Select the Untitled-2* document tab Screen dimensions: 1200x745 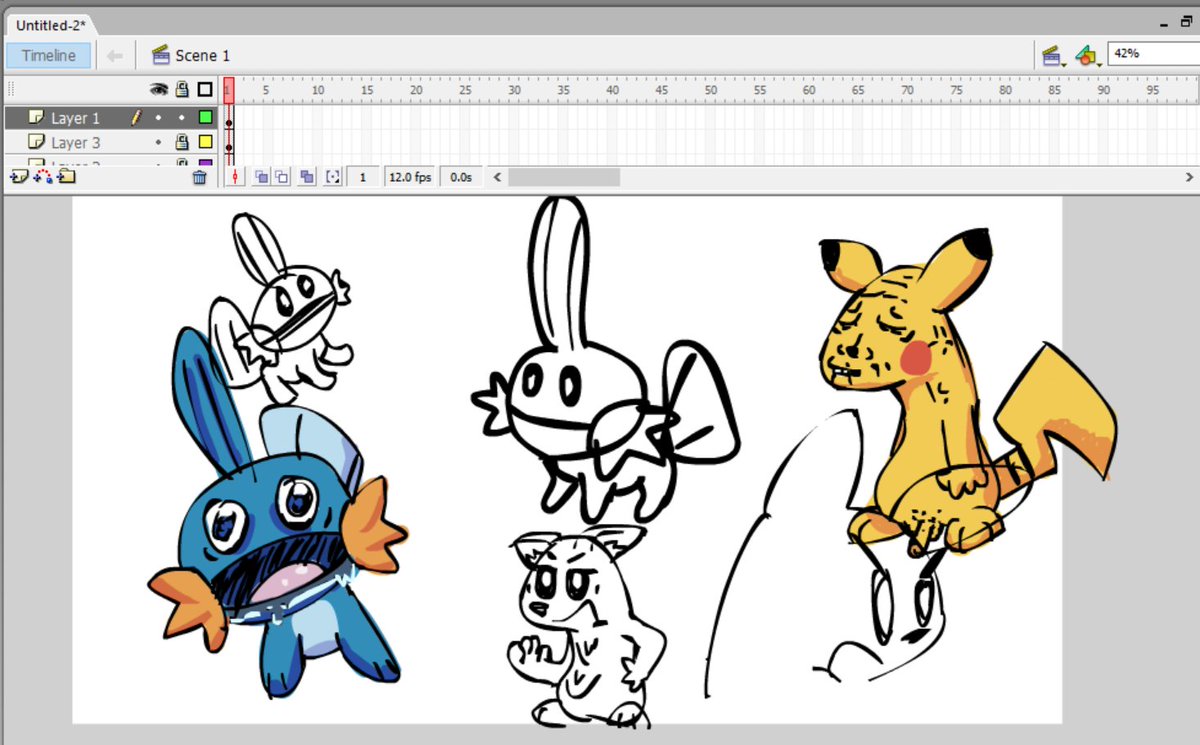(51, 25)
